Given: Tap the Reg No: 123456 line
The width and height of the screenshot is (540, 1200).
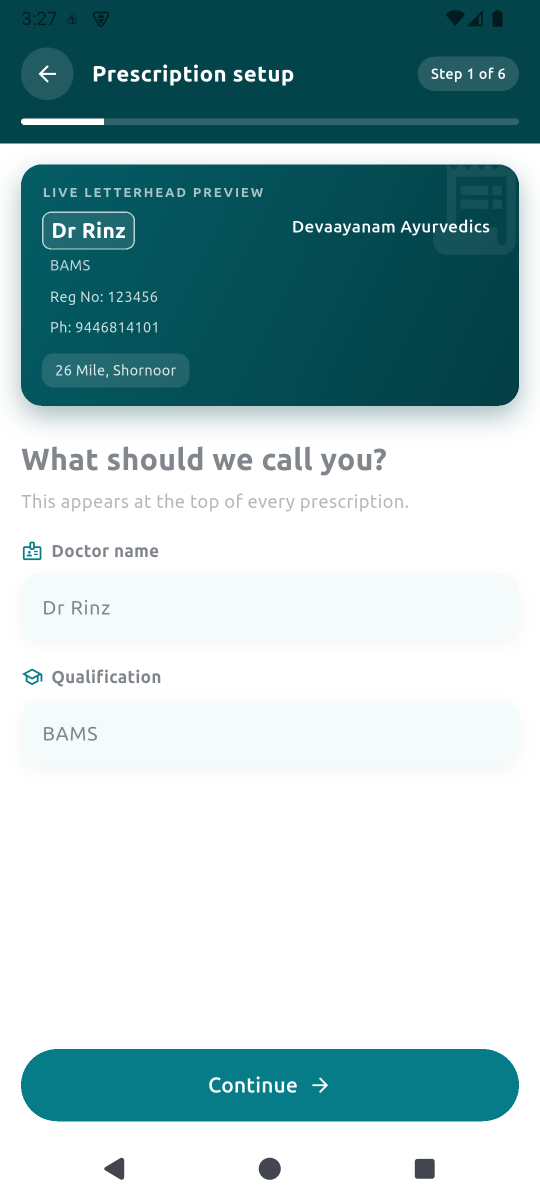Looking at the screenshot, I should 104,297.
